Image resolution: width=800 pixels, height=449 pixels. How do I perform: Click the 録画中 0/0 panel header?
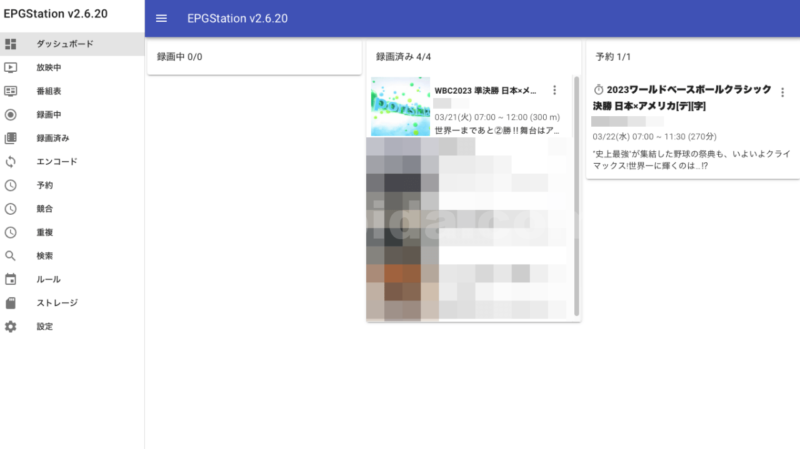(180, 57)
